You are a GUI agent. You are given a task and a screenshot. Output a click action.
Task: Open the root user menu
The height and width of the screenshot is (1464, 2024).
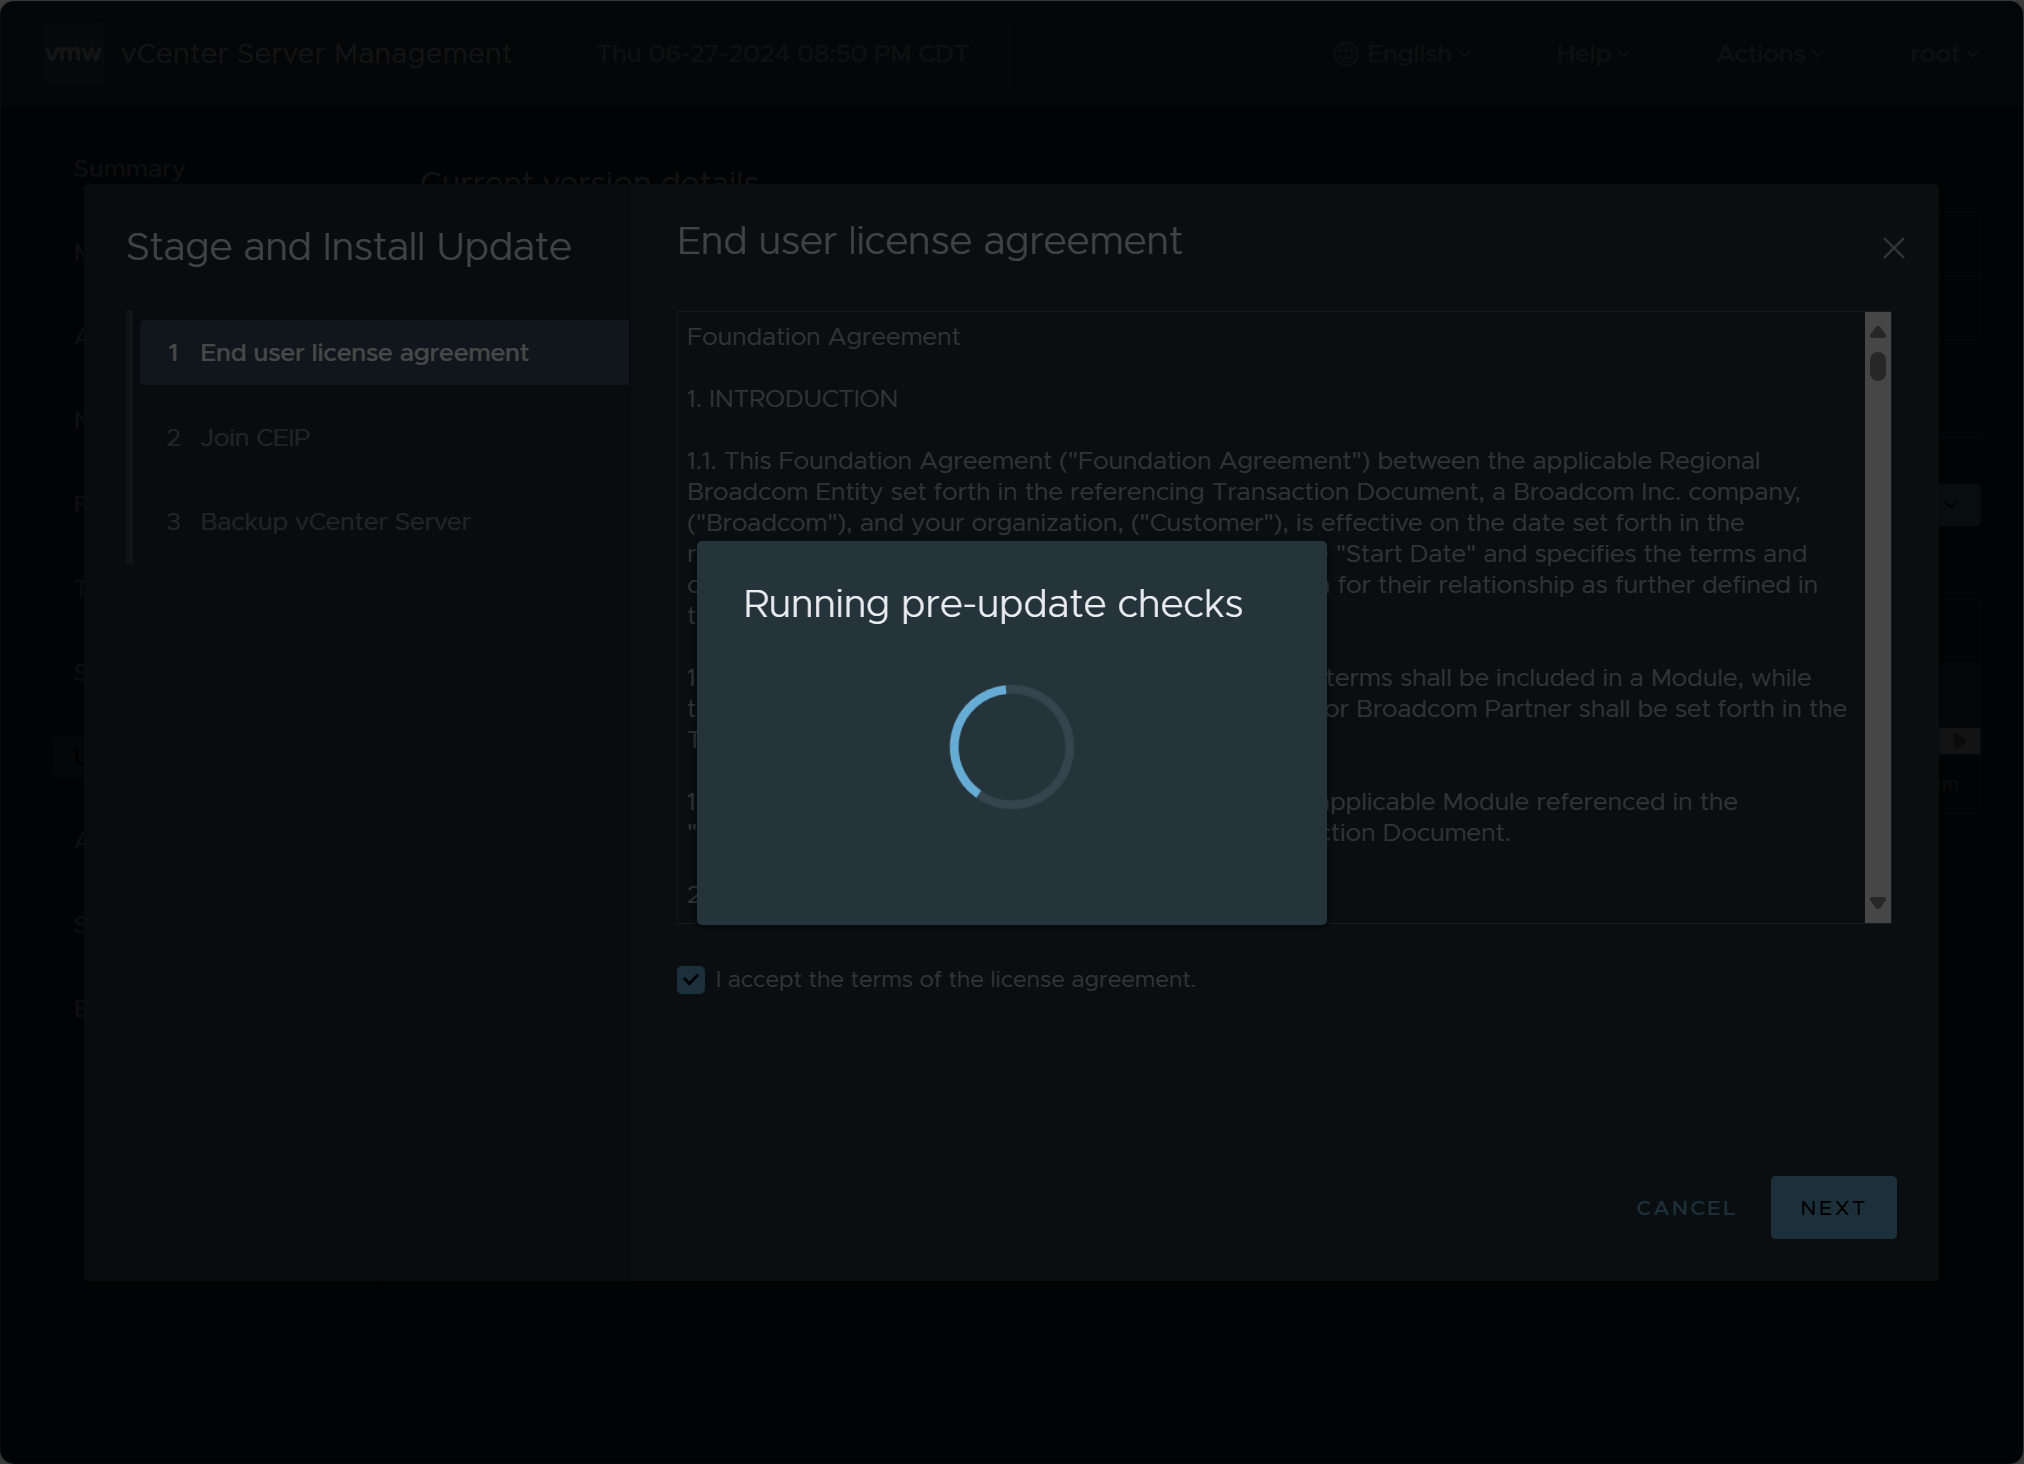(1942, 54)
